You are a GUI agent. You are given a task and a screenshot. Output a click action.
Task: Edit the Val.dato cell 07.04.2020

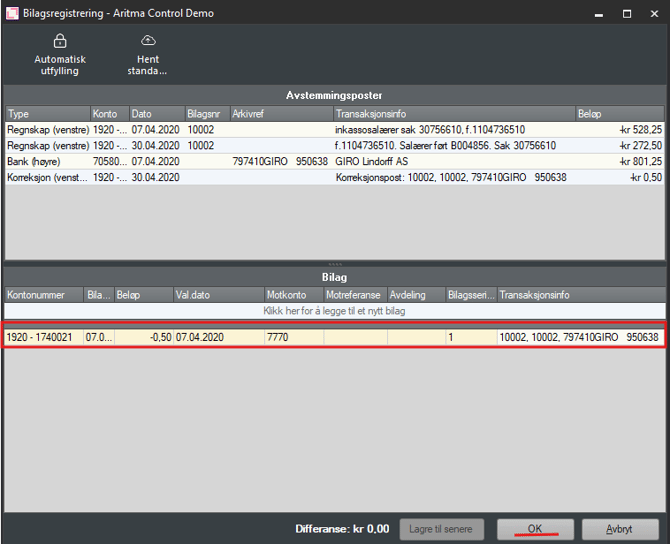(x=217, y=338)
